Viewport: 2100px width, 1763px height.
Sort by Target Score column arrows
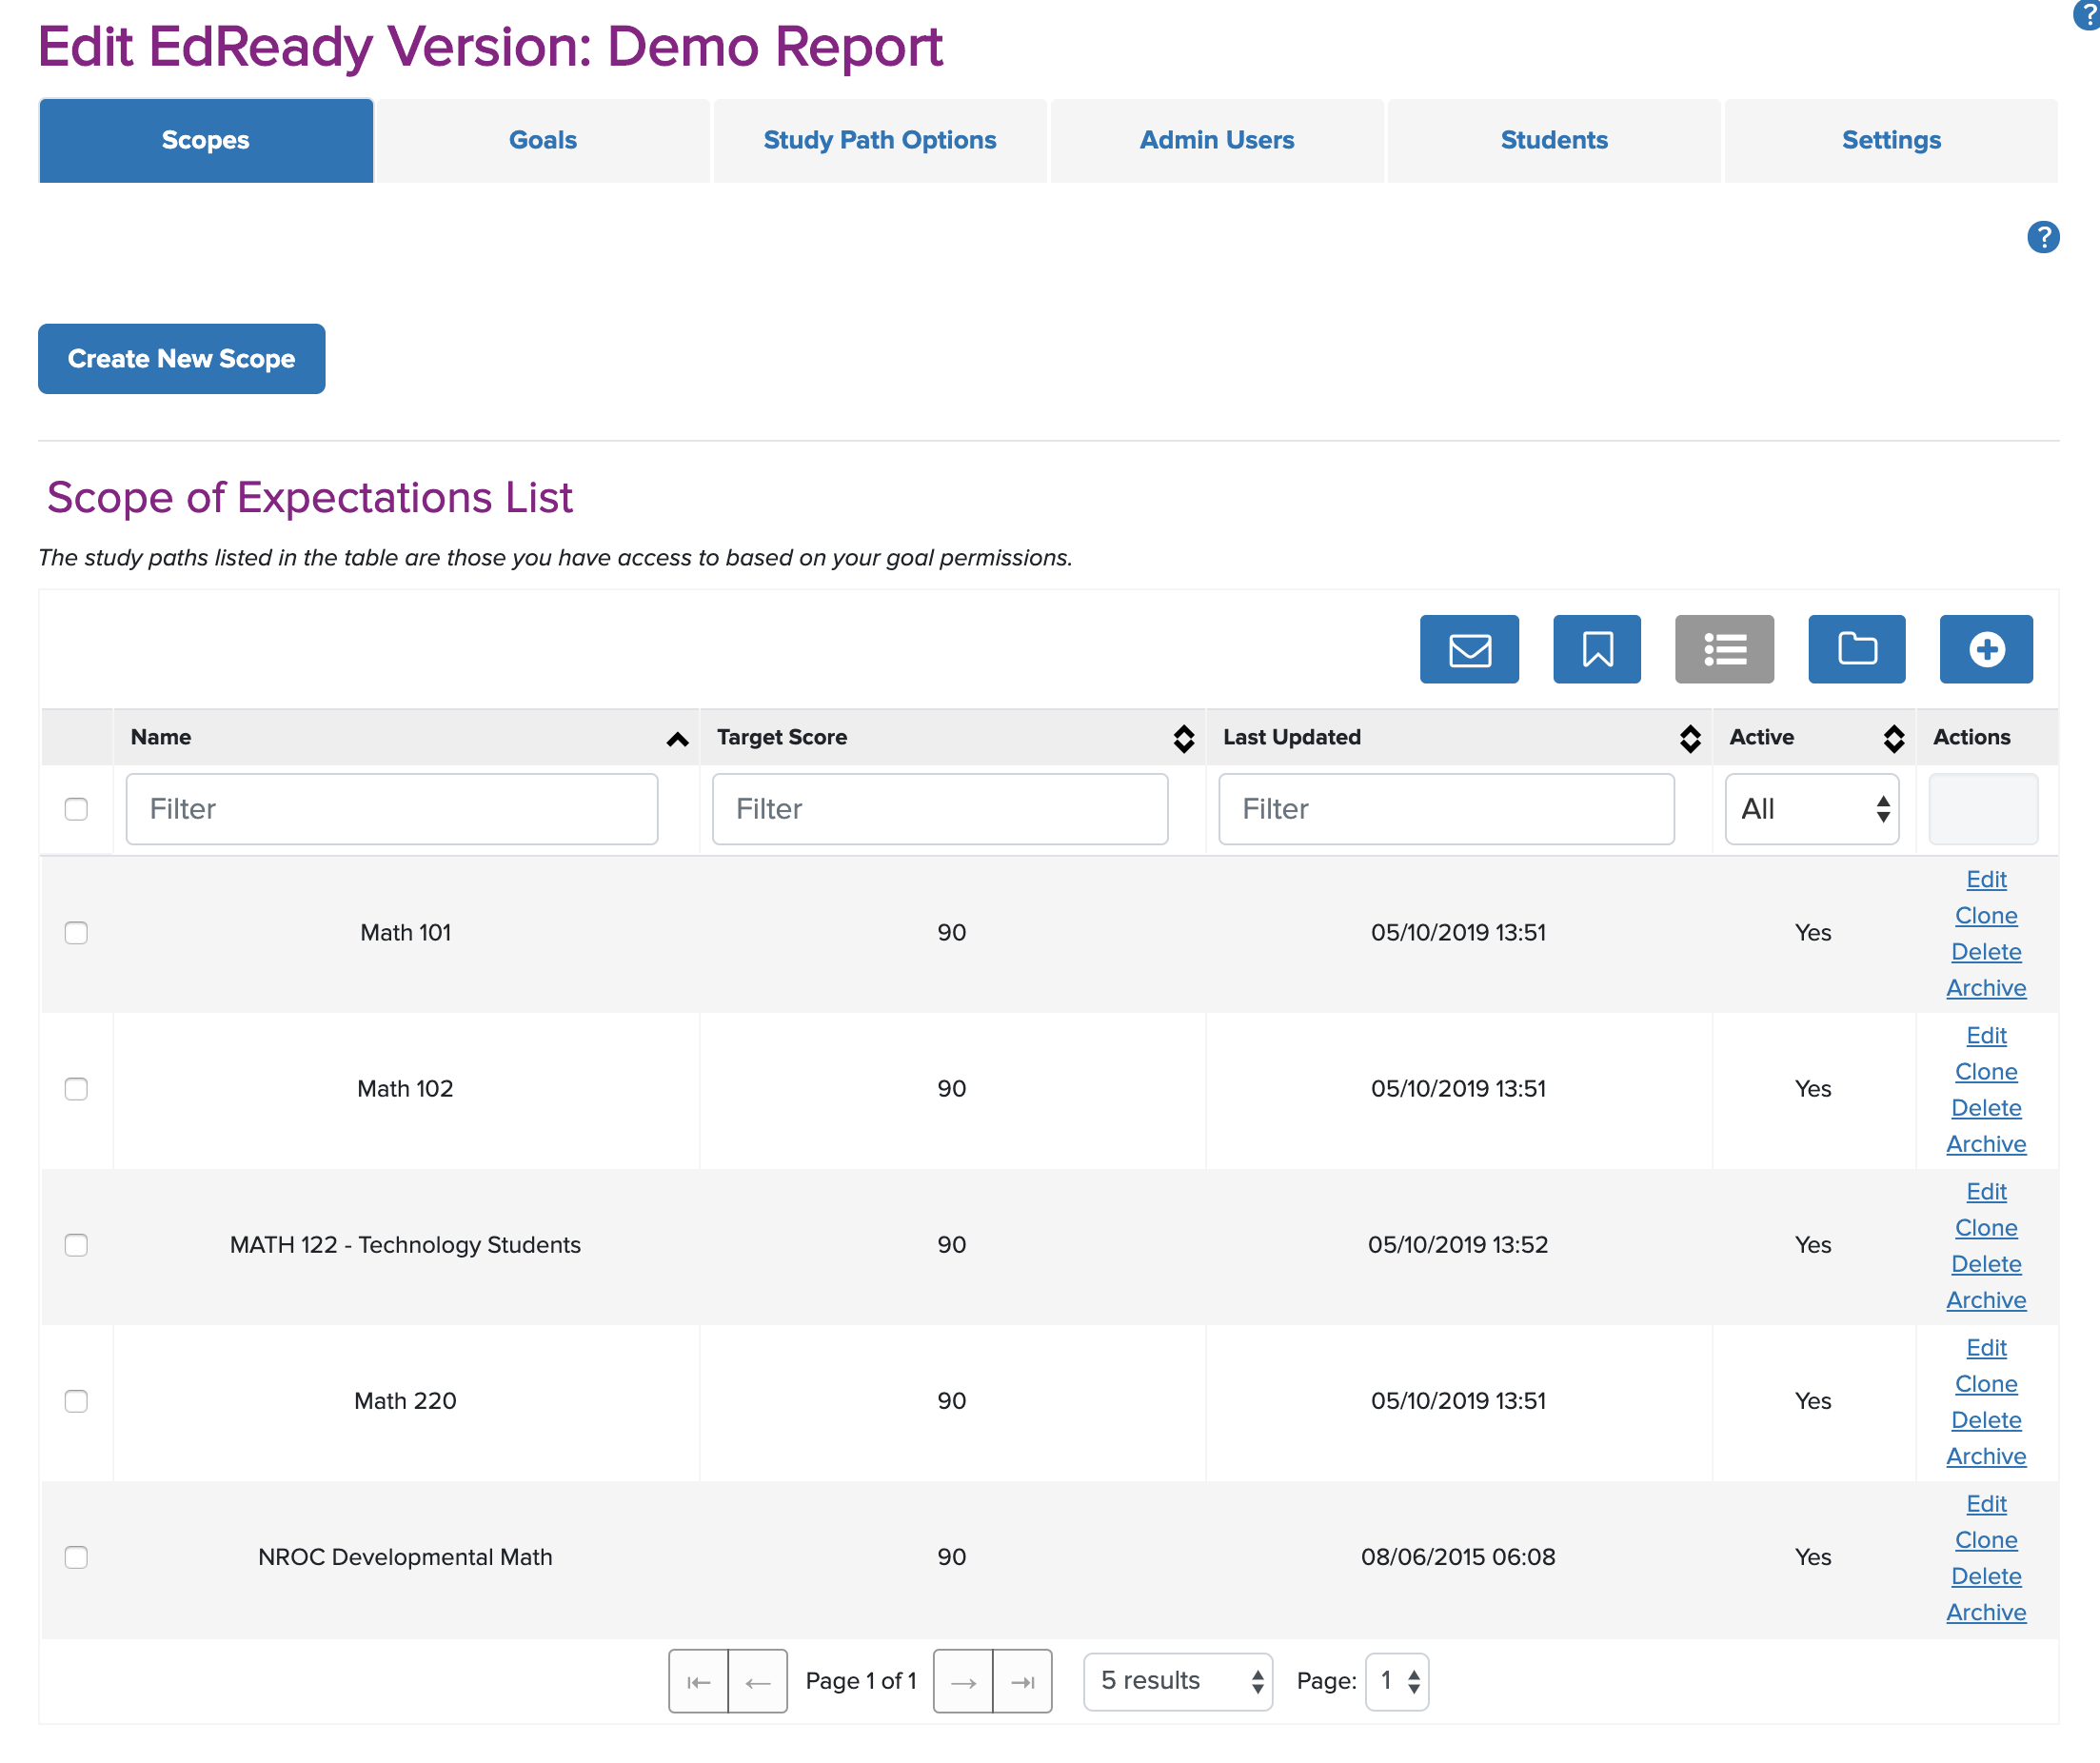click(1184, 739)
